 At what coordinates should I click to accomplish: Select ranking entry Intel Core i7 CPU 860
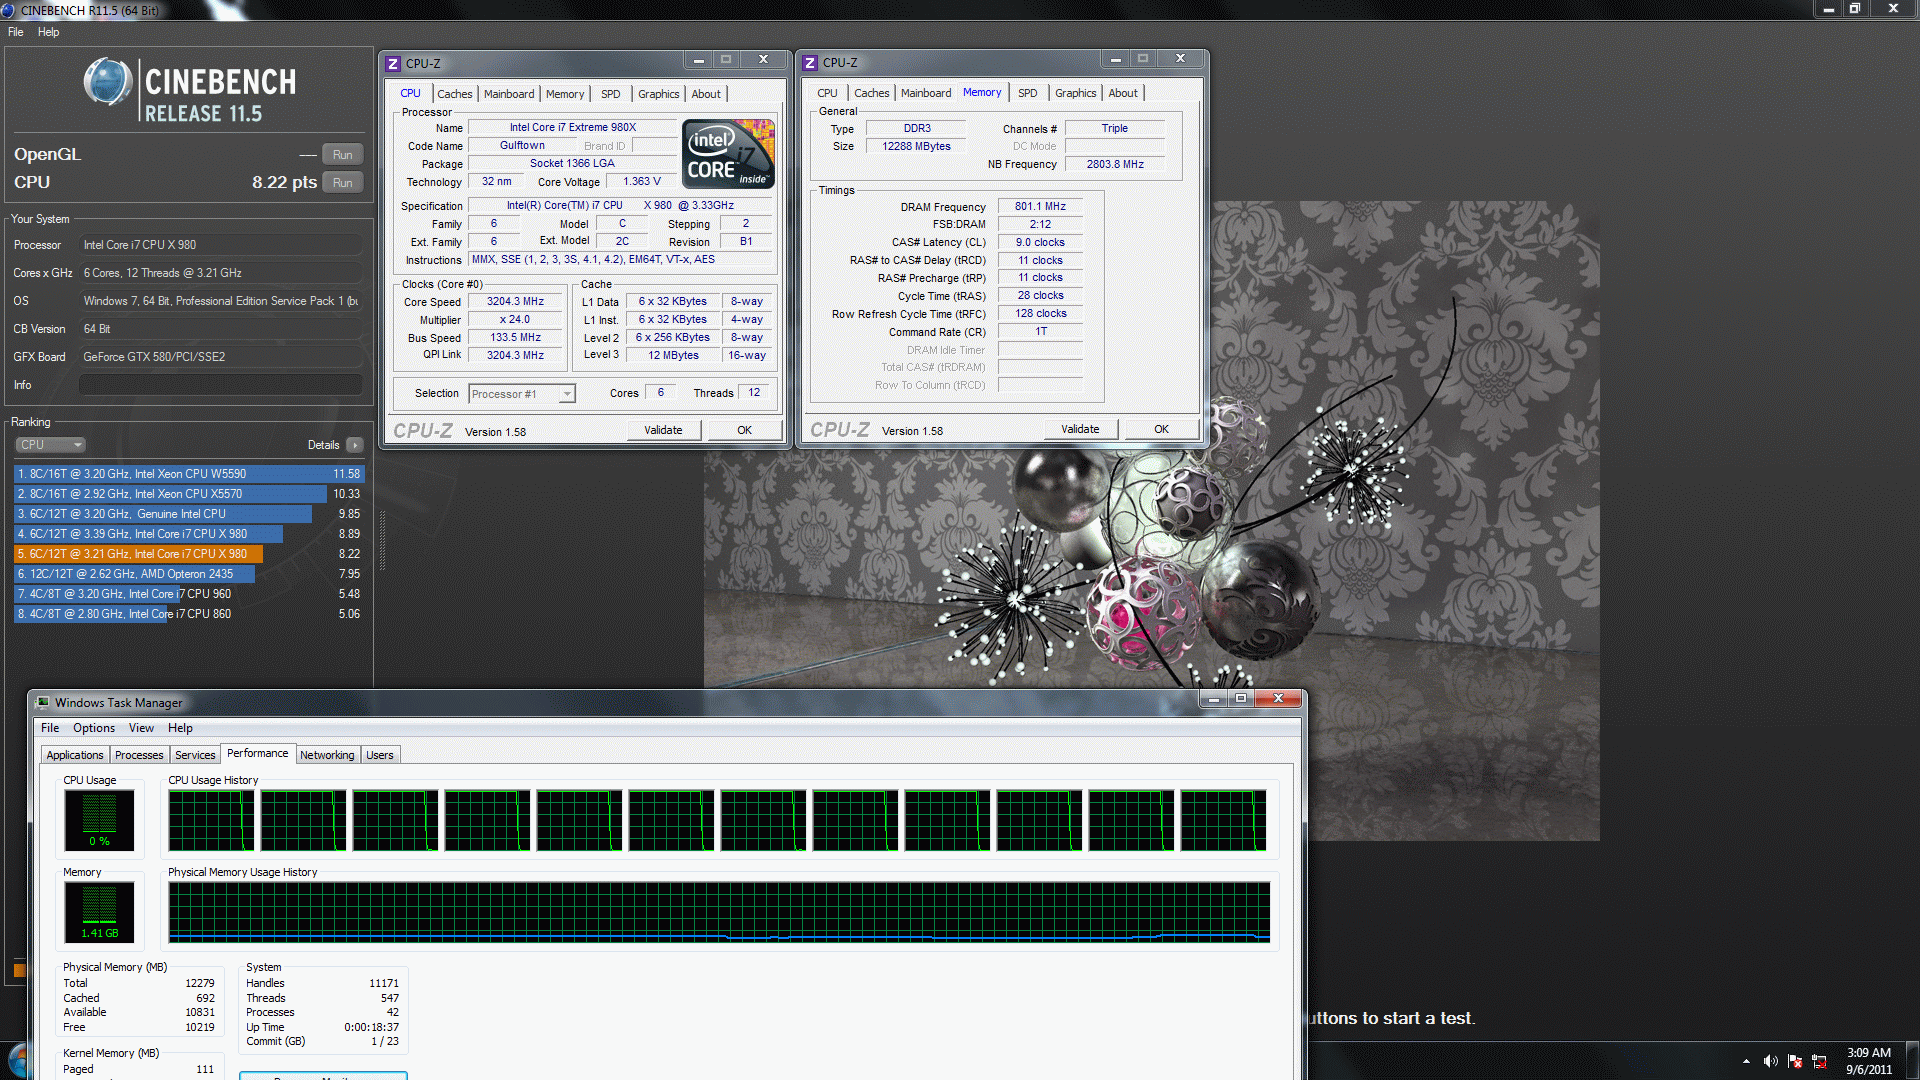click(189, 614)
